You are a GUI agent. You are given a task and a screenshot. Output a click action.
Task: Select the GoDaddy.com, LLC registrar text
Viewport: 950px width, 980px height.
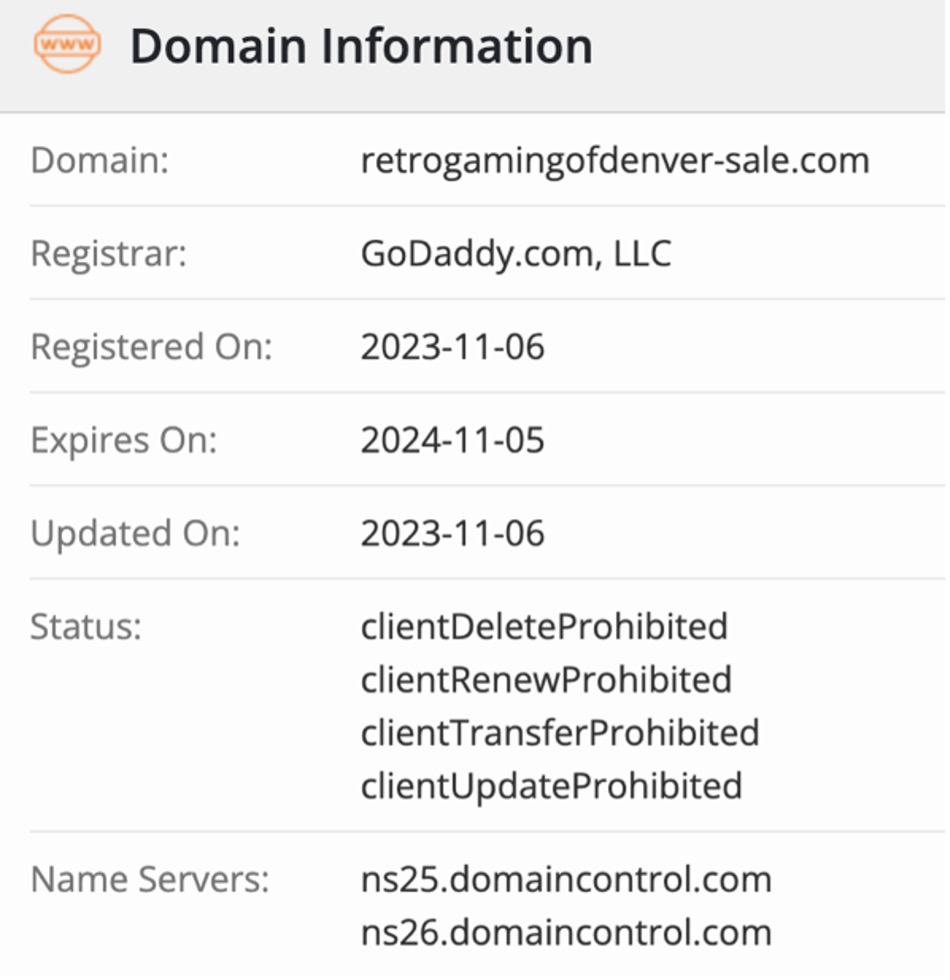(516, 253)
